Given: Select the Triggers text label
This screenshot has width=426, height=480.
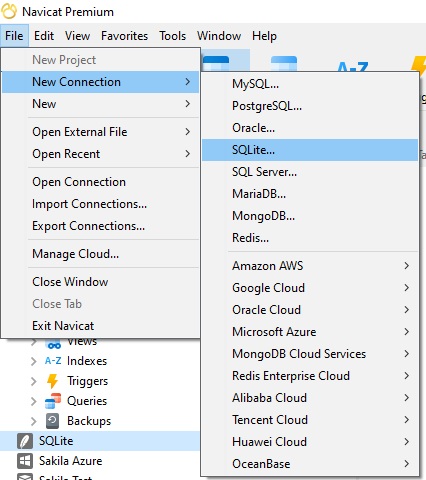Looking at the screenshot, I should point(87,381).
